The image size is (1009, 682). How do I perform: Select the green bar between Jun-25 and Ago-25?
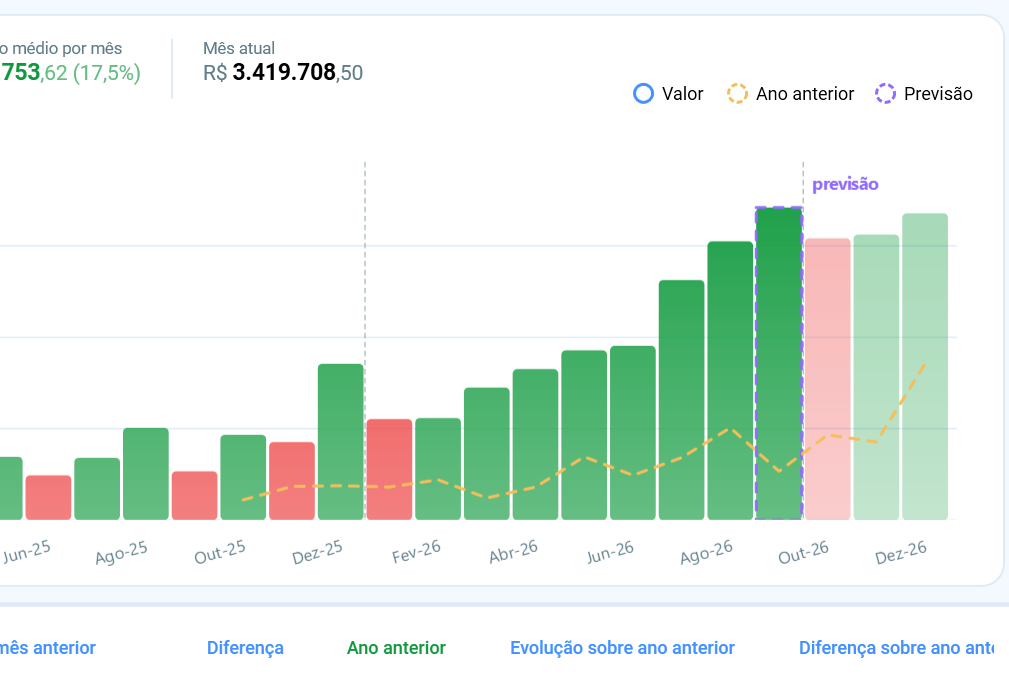[97, 489]
